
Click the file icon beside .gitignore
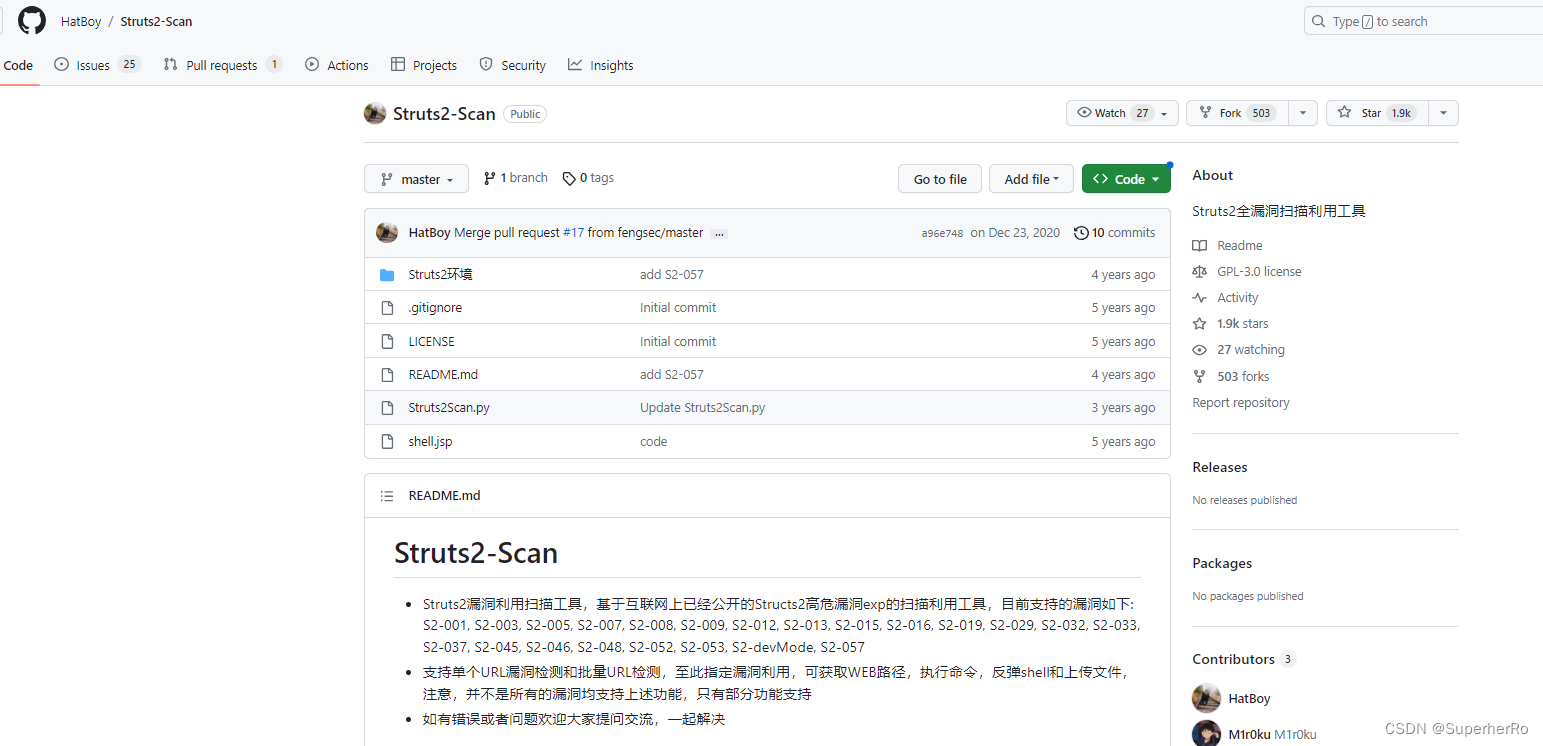(x=387, y=308)
